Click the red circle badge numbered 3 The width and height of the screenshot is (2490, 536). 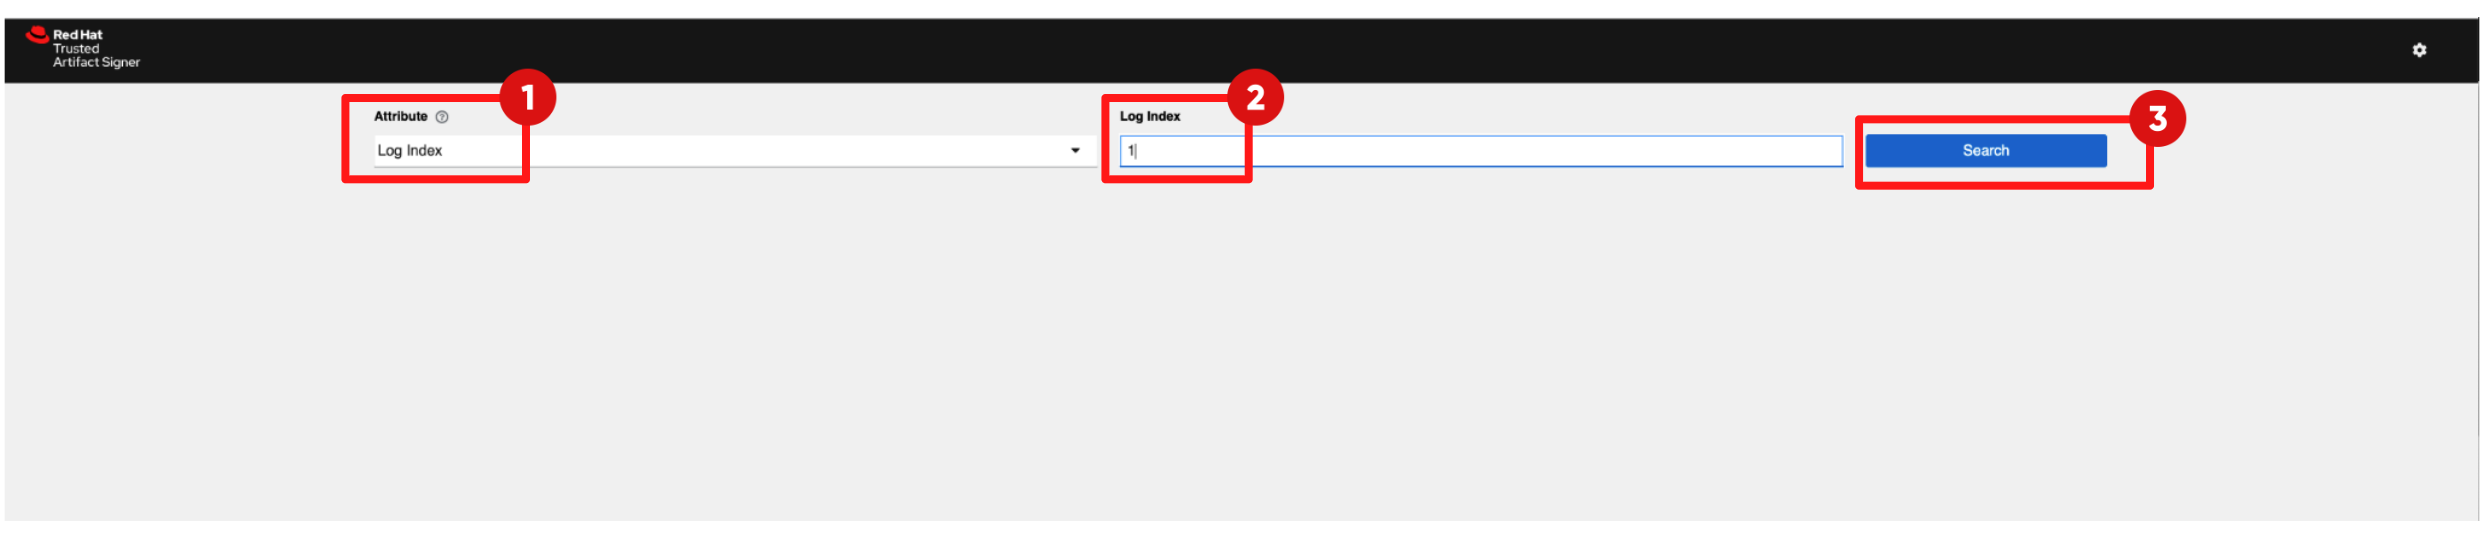pyautogui.click(x=2157, y=119)
